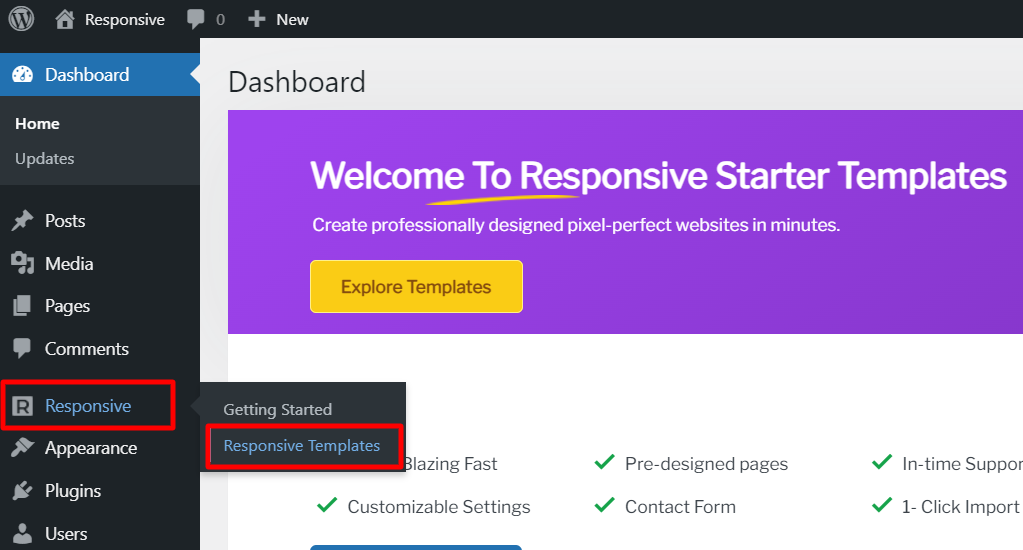Click the Welcome To Responsive Starter Templates heading

658,176
